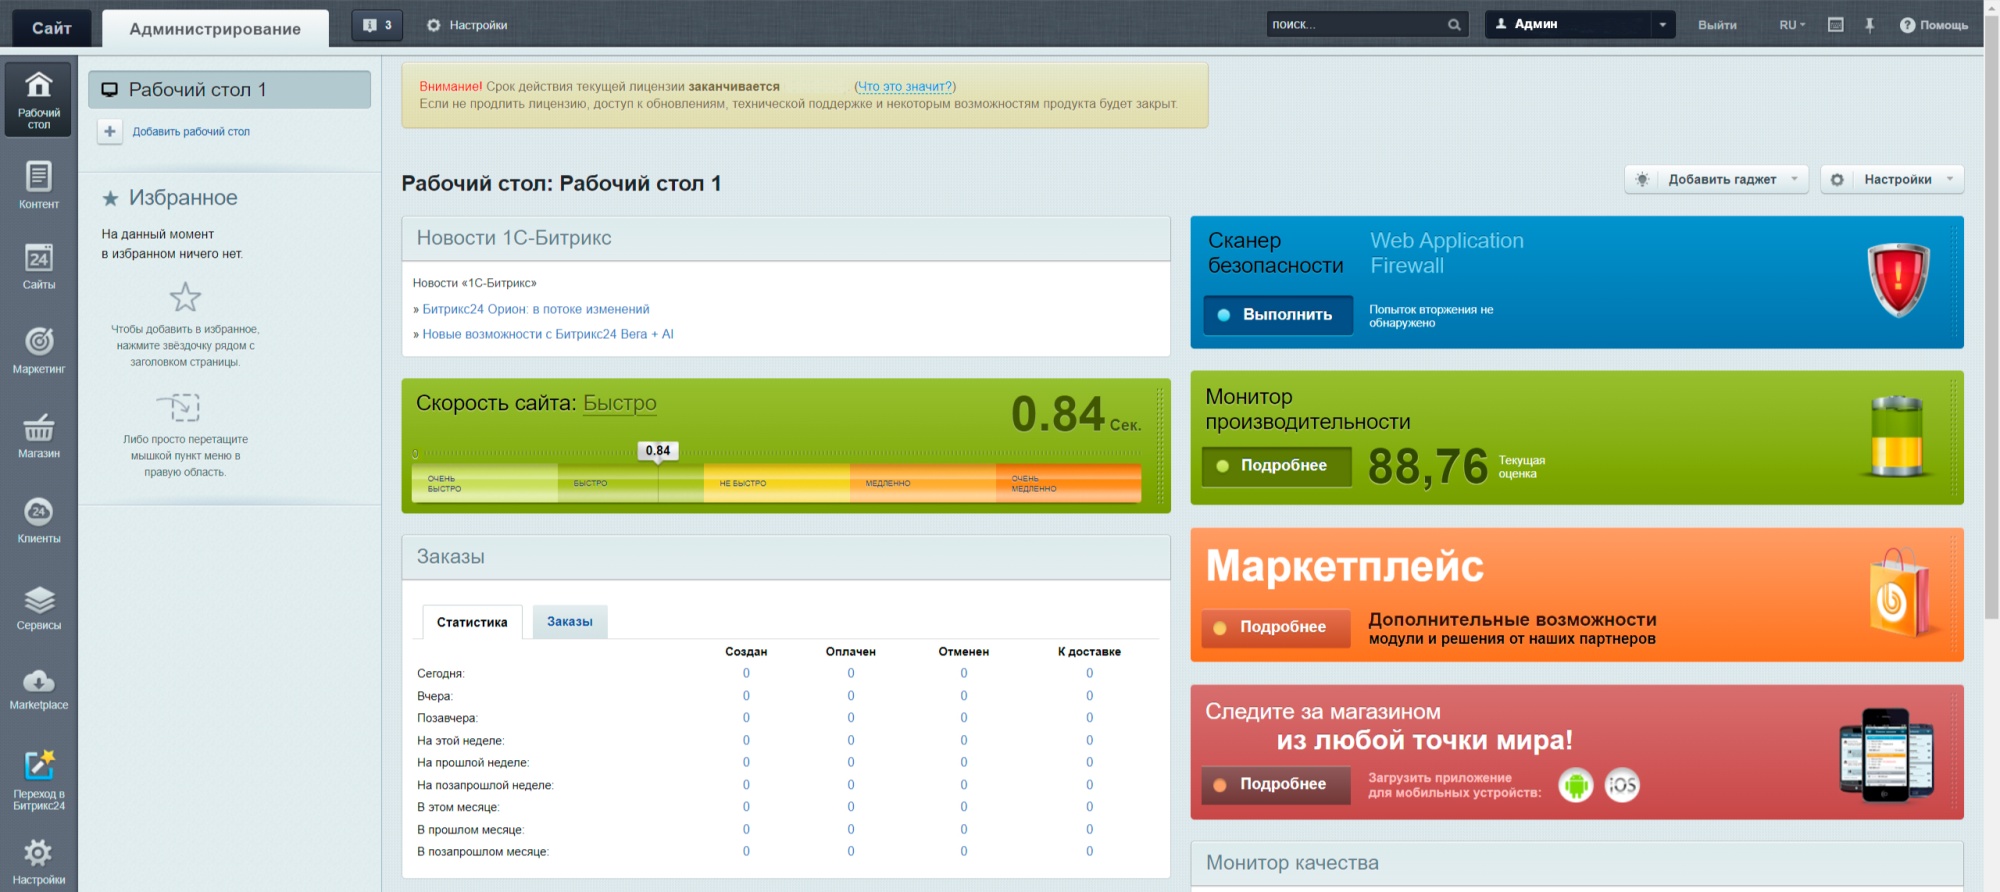2000x892 pixels.
Task: Click the Android app download icon
Action: click(x=1575, y=785)
